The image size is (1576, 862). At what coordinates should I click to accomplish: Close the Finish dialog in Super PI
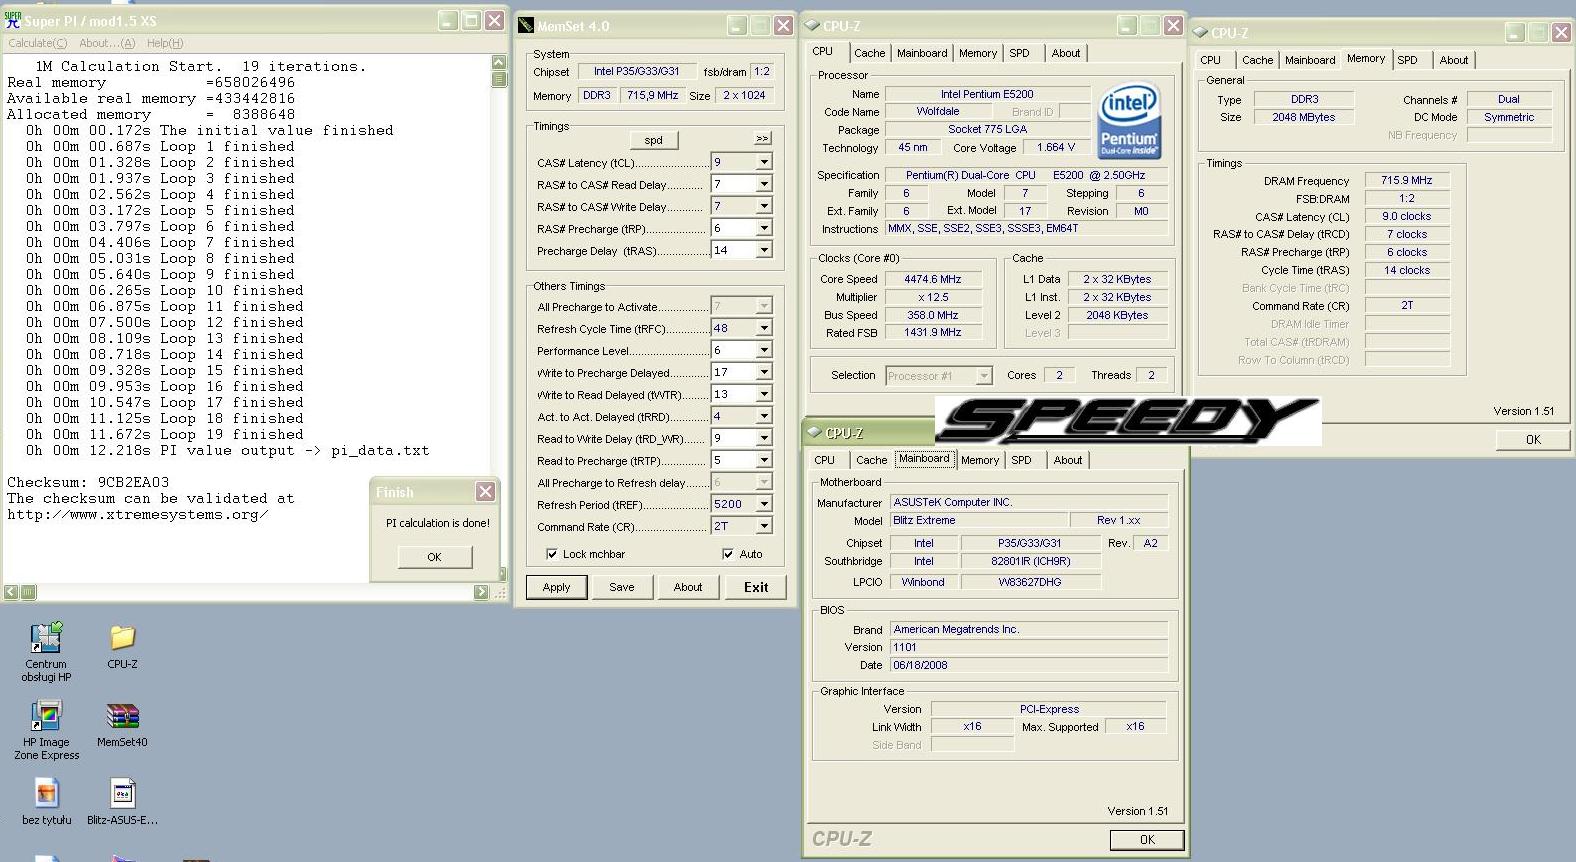coord(485,491)
